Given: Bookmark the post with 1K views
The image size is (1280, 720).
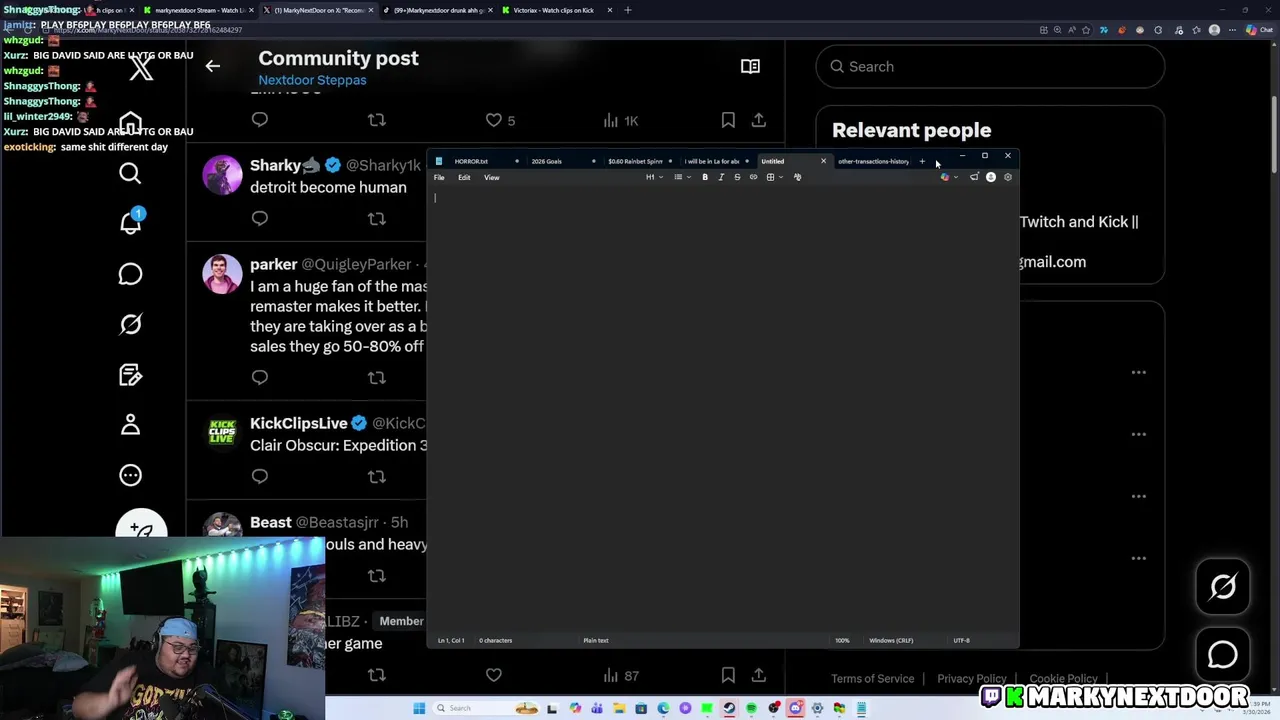Looking at the screenshot, I should (728, 120).
